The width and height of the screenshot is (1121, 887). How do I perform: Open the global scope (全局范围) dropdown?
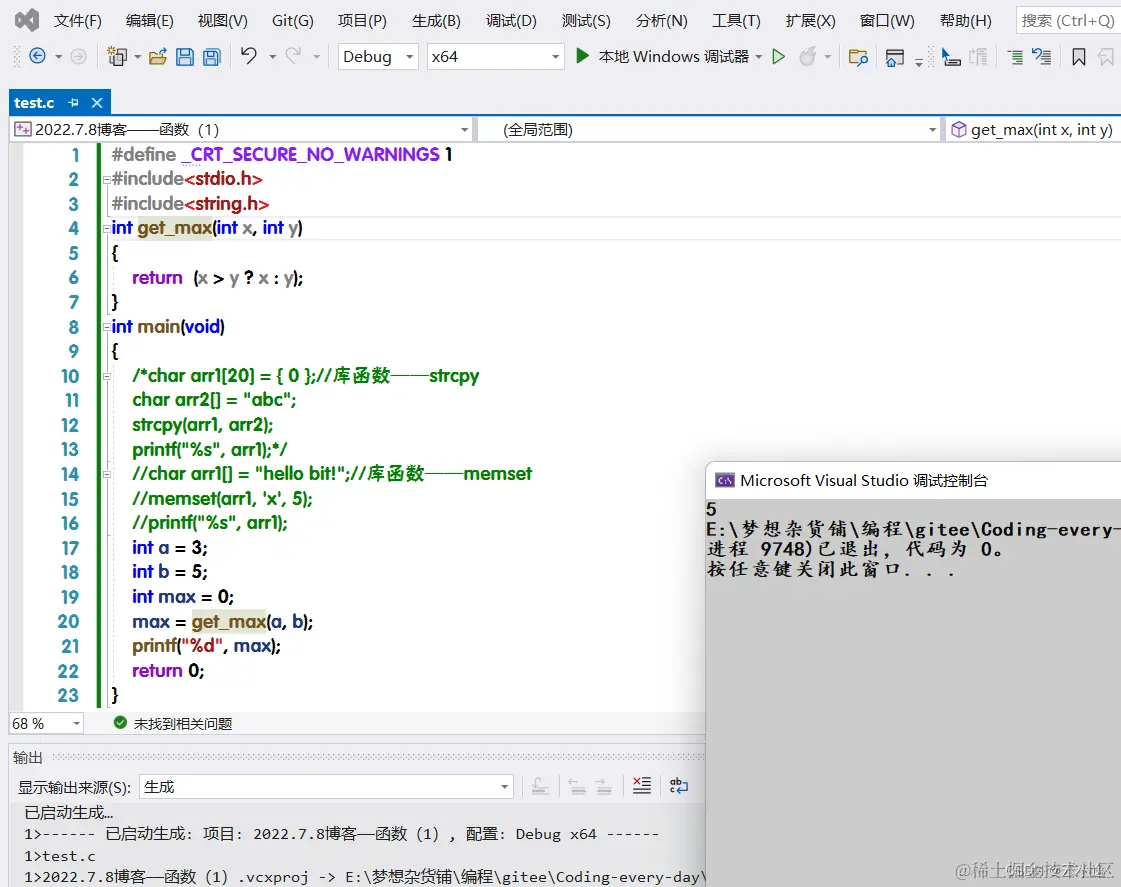click(708, 129)
